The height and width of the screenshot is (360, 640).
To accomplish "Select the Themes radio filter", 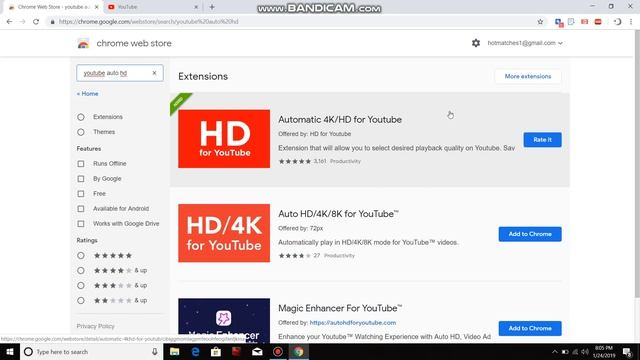I will [x=81, y=132].
